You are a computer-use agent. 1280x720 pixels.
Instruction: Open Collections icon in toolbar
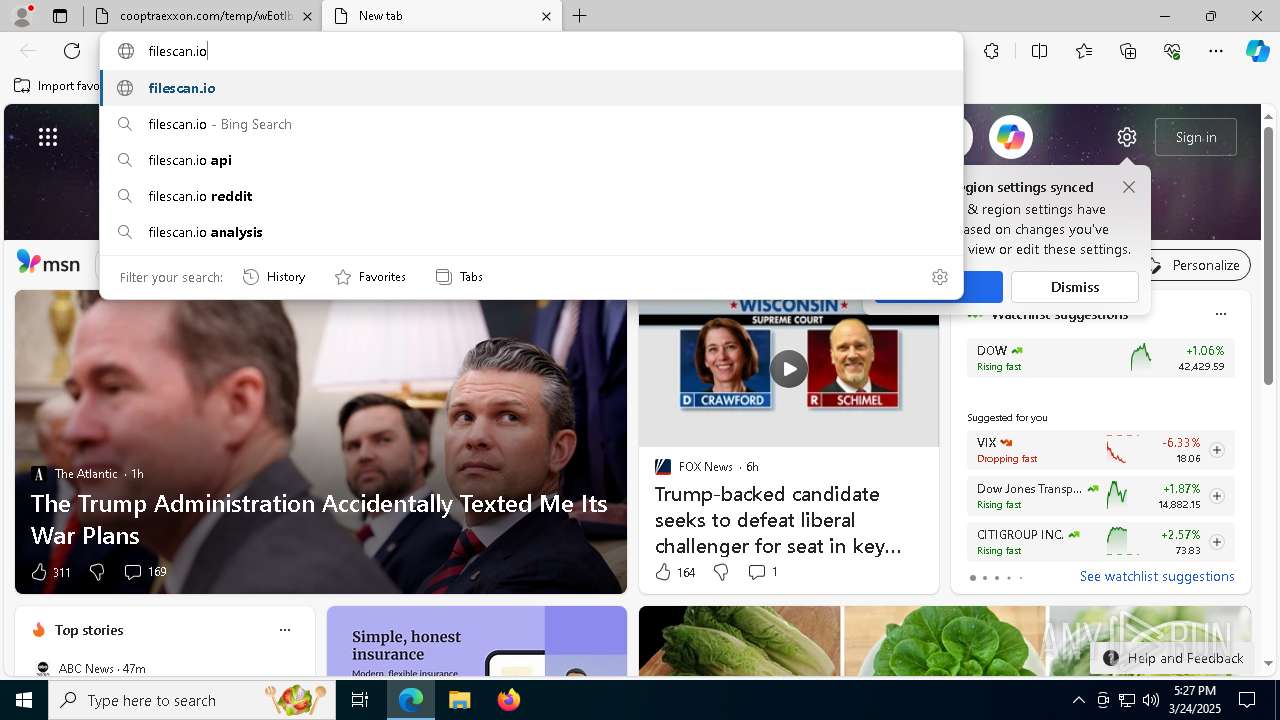(1128, 51)
